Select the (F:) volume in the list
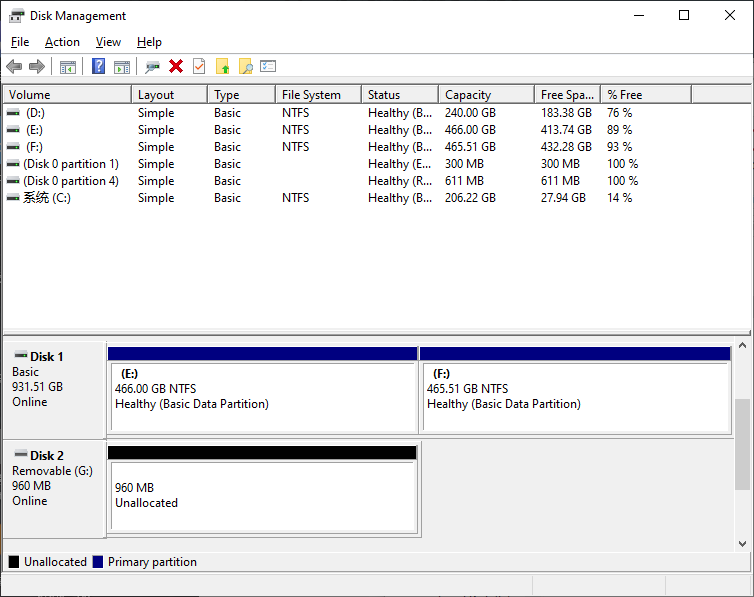The width and height of the screenshot is (754, 597). pos(34,147)
